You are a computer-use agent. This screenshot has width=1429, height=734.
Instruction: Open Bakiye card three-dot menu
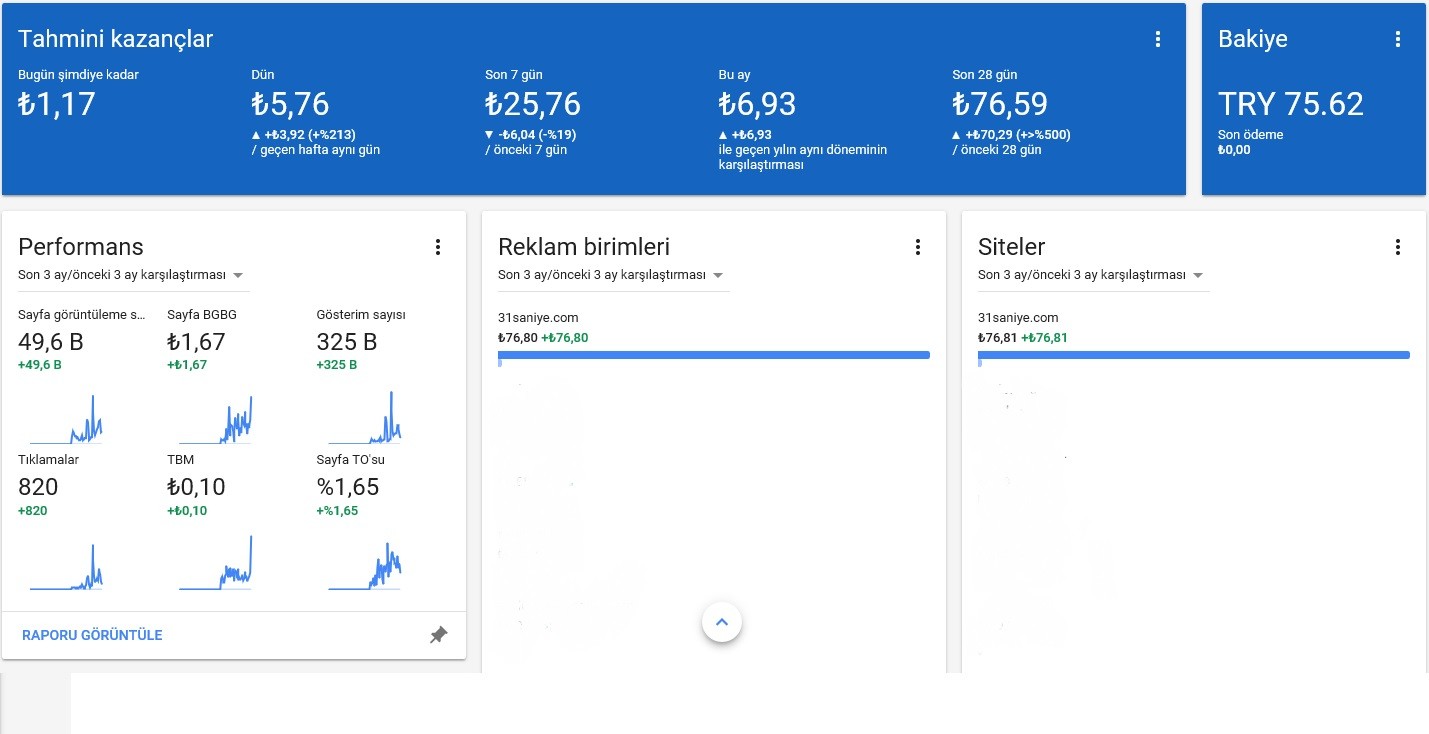pos(1398,40)
